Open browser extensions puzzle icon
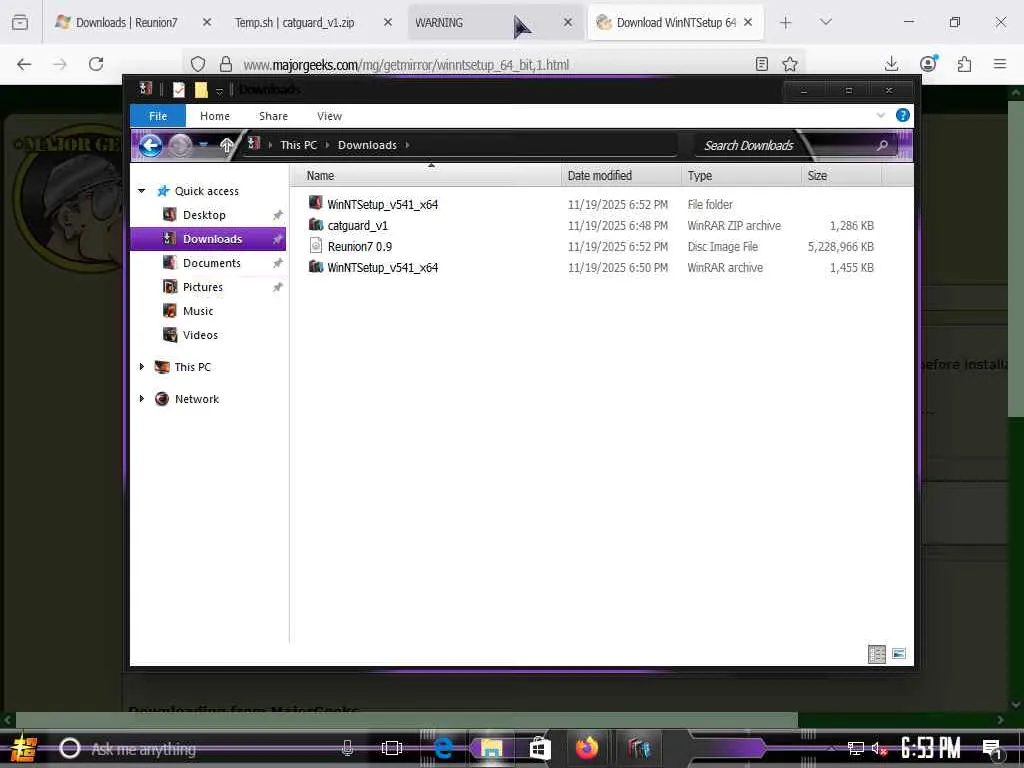This screenshot has width=1024, height=768. [964, 64]
